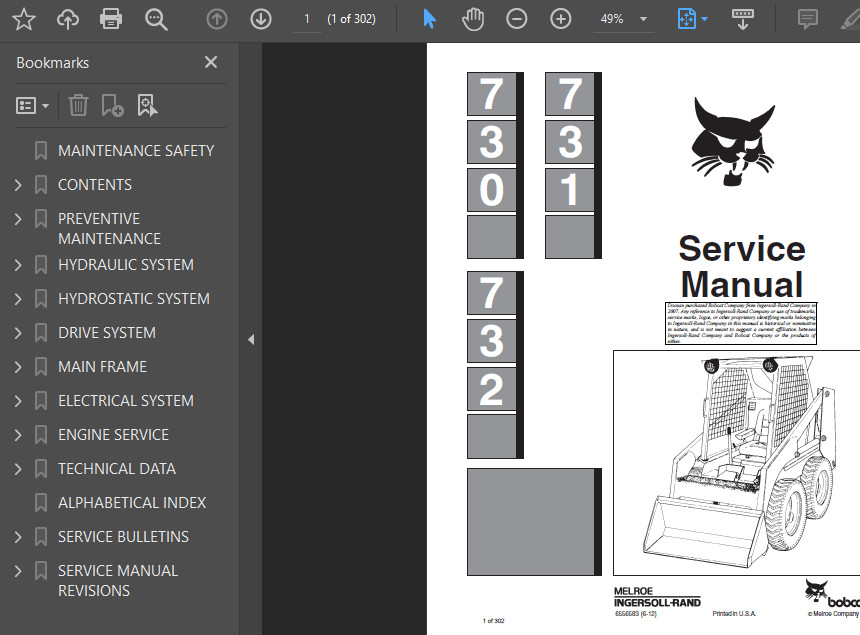Jump to DRIVE SYSTEM bookmark text
Screen dimensions: 860x635
(x=107, y=333)
